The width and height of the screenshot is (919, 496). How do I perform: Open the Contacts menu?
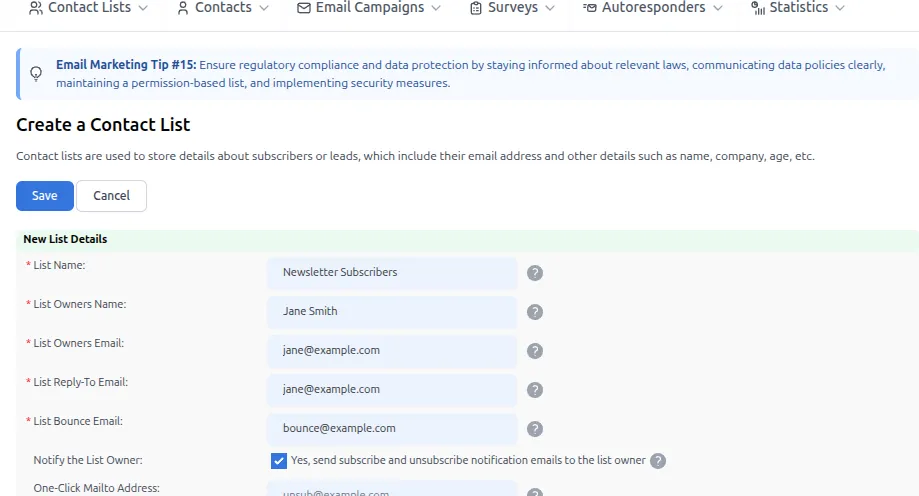point(223,8)
